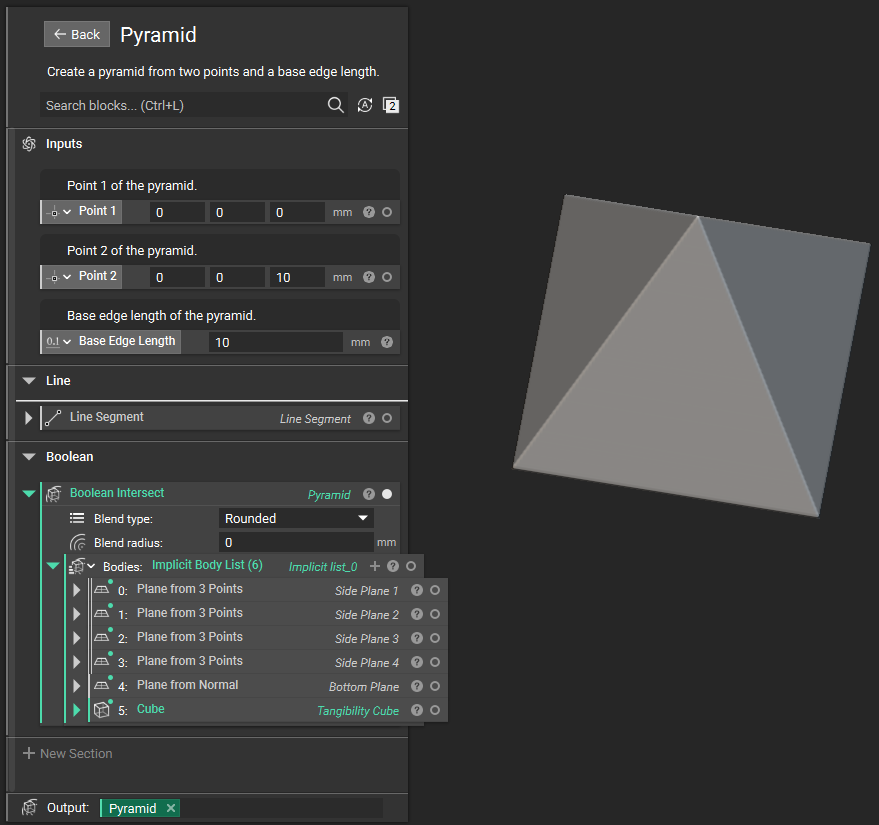The width and height of the screenshot is (879, 825).
Task: Click the Back button
Action: point(77,34)
